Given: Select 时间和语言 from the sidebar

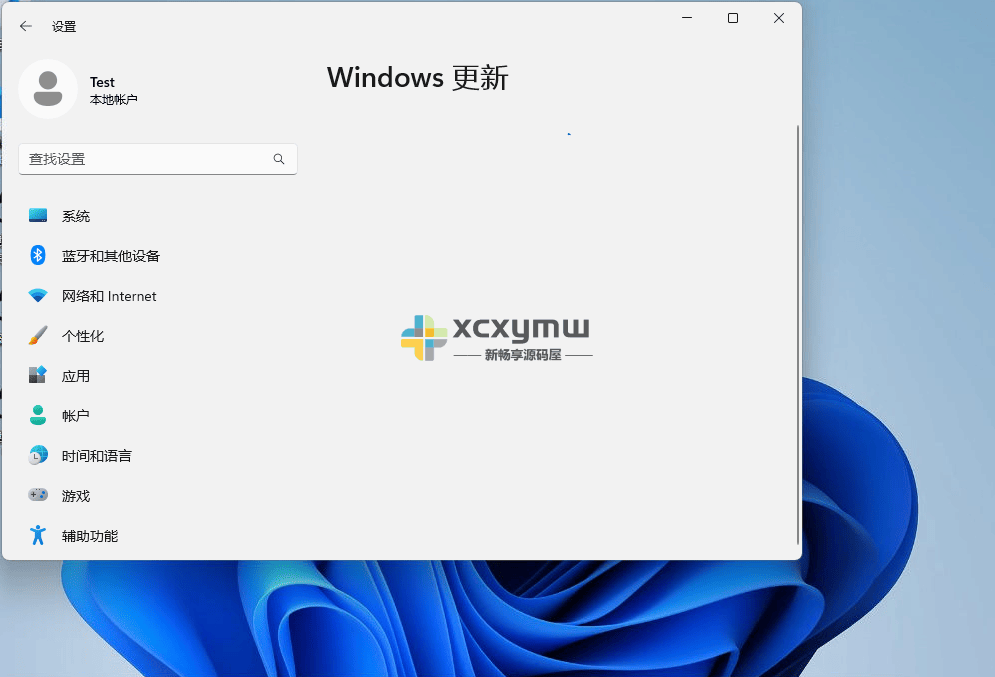Looking at the screenshot, I should [95, 455].
